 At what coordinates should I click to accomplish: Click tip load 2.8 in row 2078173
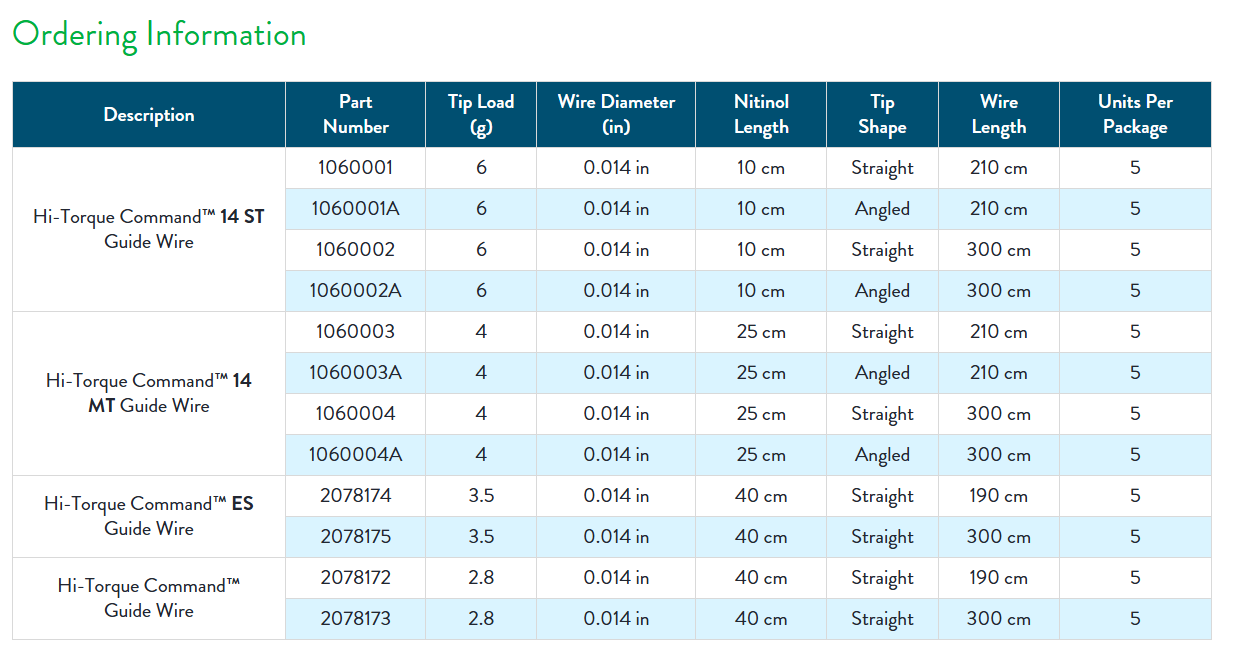click(481, 619)
